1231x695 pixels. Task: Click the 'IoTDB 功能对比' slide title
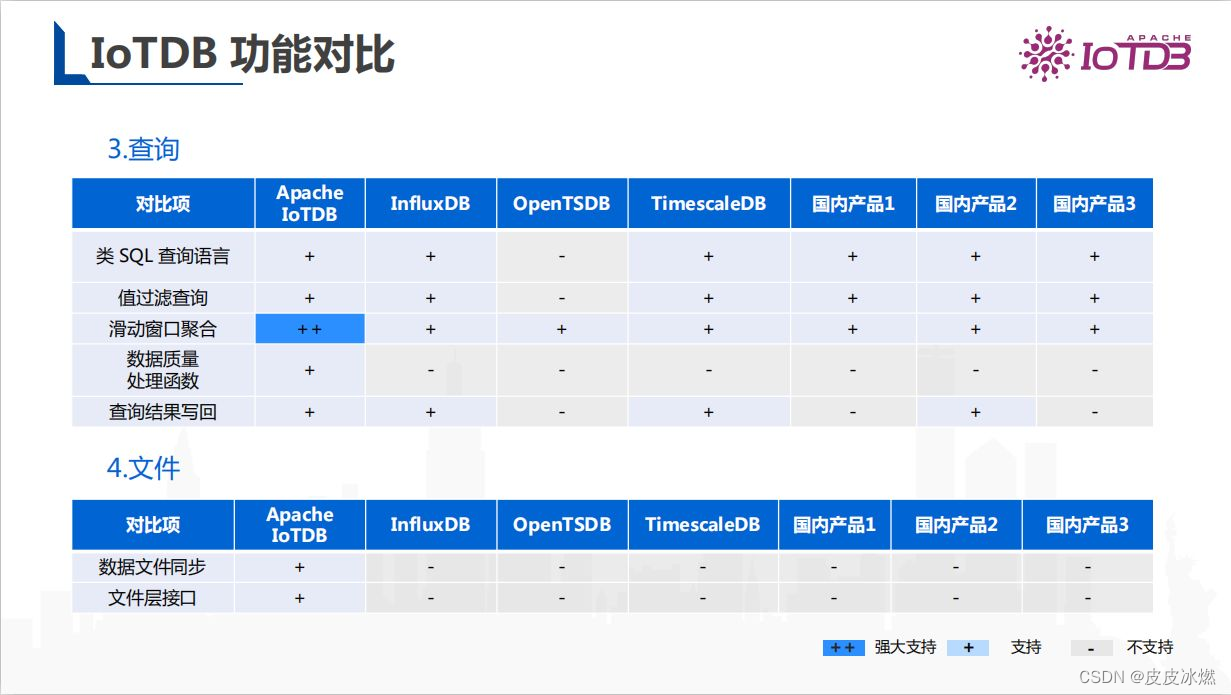pyautogui.click(x=242, y=54)
